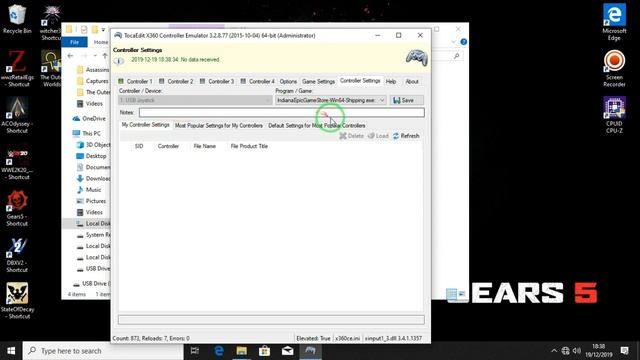
Task: Sort by the File Name column header
Action: point(204,146)
